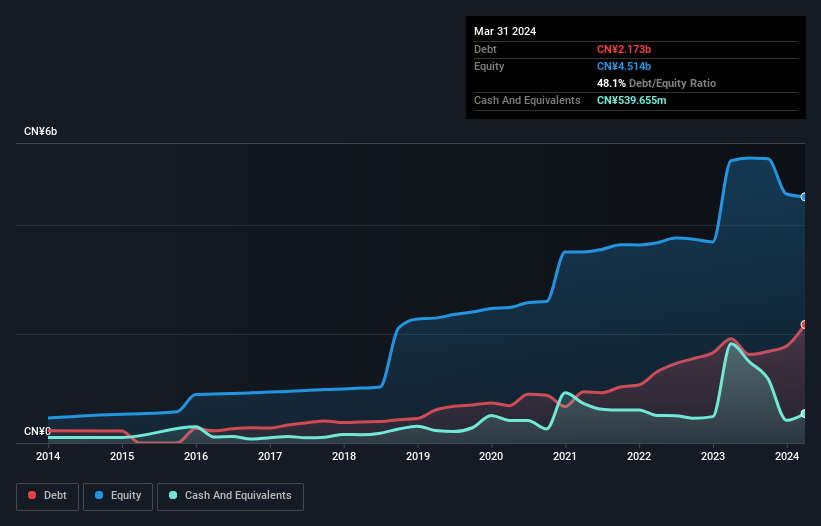Click the 2020 x-axis label
821x526 pixels.
(491, 456)
